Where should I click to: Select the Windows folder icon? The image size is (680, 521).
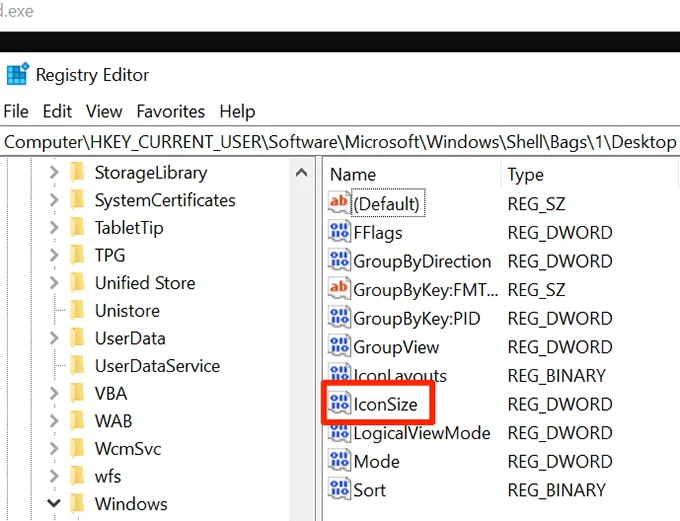coord(77,503)
